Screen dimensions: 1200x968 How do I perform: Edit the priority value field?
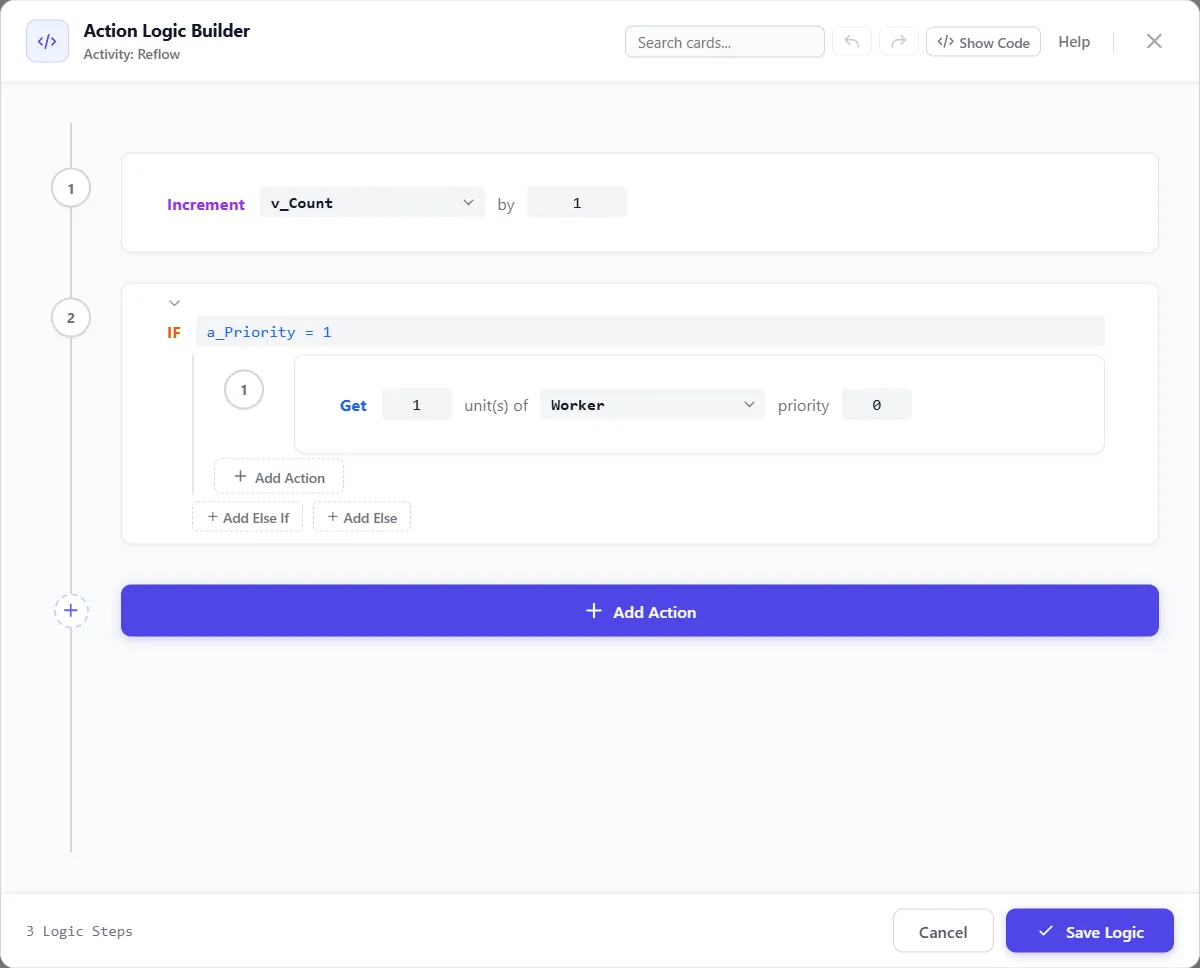click(x=877, y=405)
